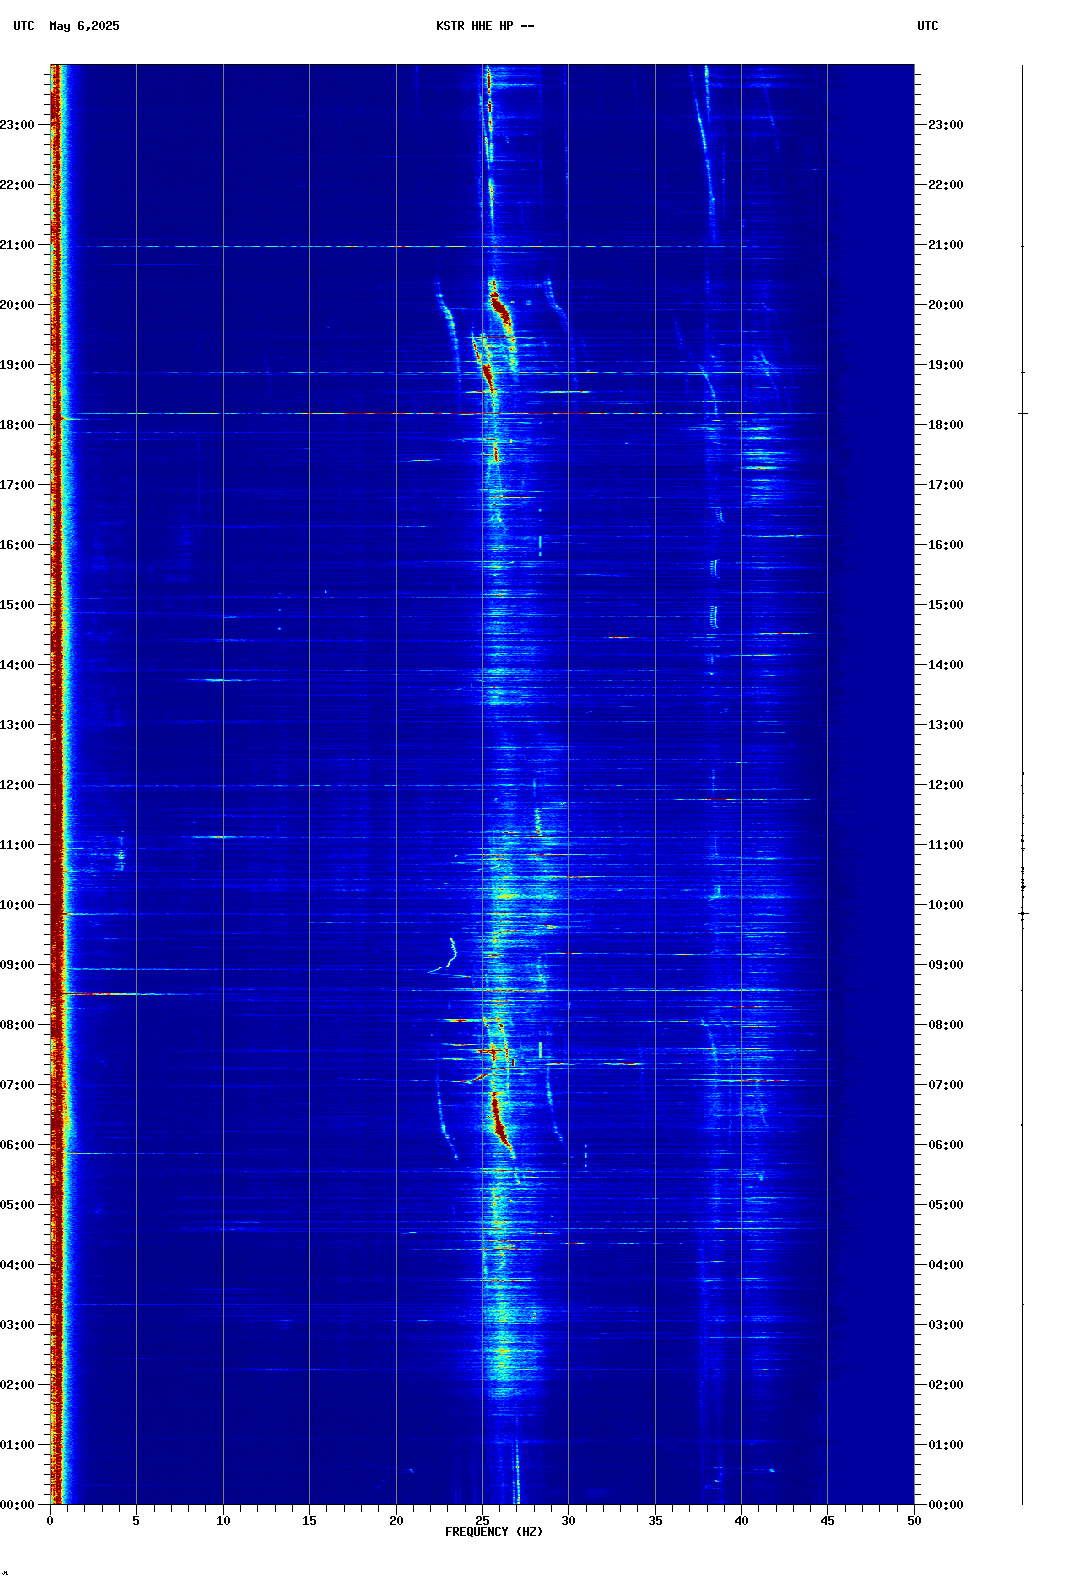
Task: Click the 0 Hz frequency tick label
Action: (x=50, y=1521)
